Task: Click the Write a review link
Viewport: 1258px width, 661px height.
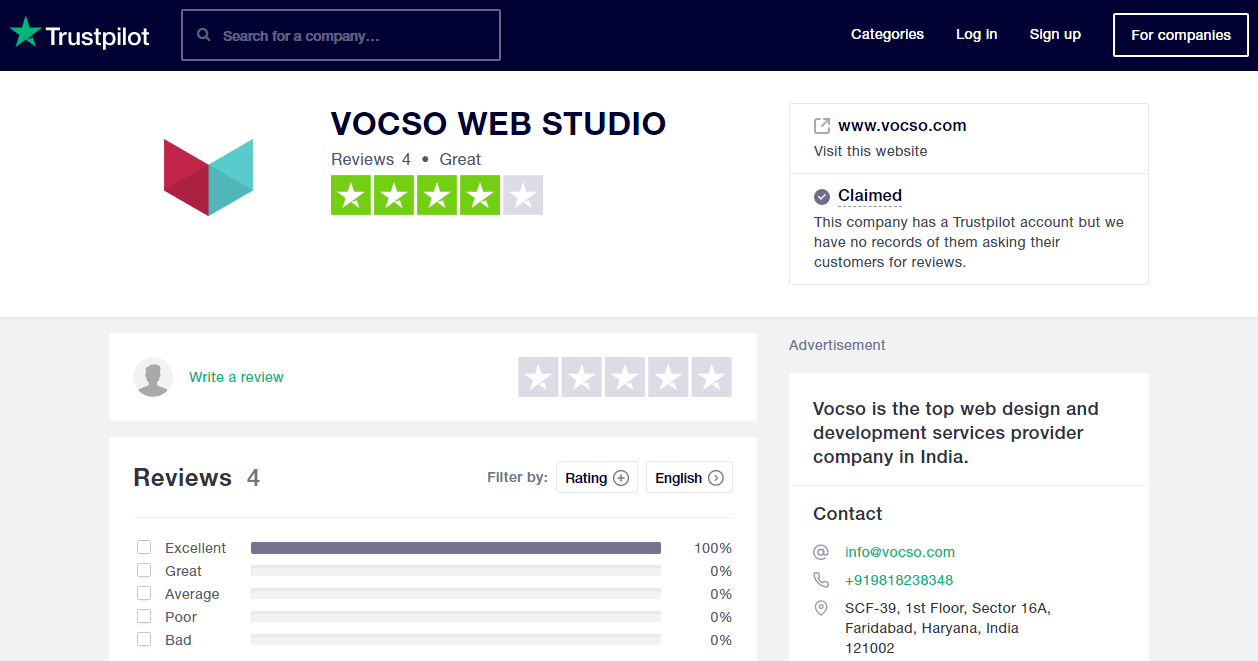Action: [236, 377]
